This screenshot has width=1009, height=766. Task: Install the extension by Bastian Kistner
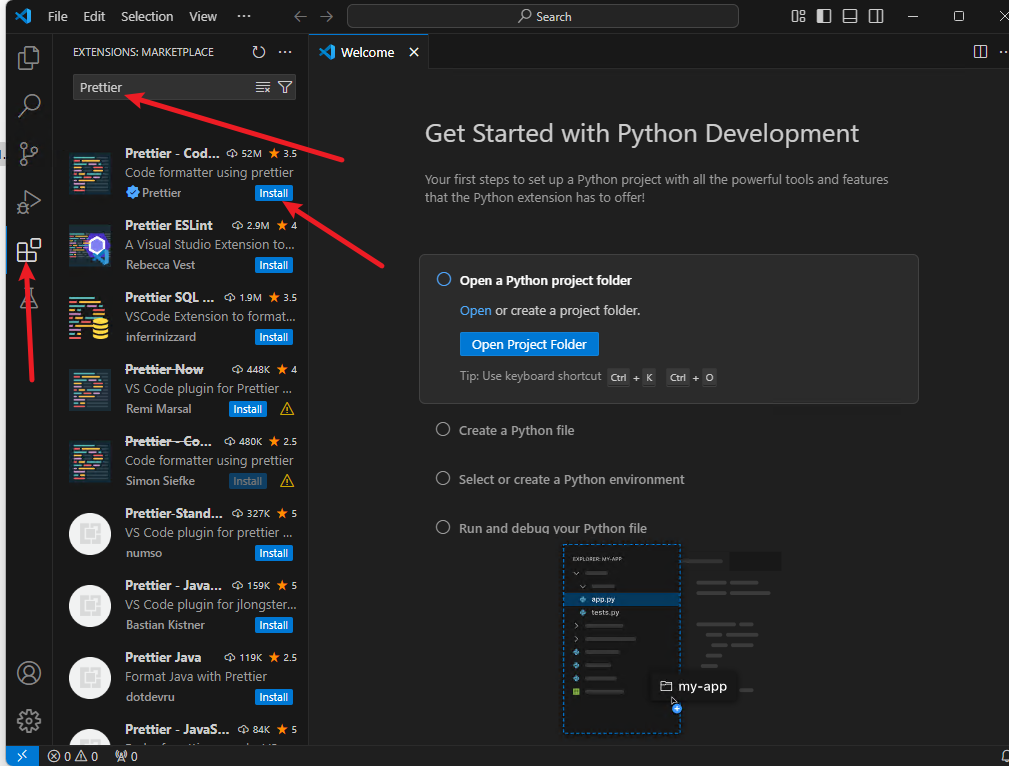coord(273,626)
